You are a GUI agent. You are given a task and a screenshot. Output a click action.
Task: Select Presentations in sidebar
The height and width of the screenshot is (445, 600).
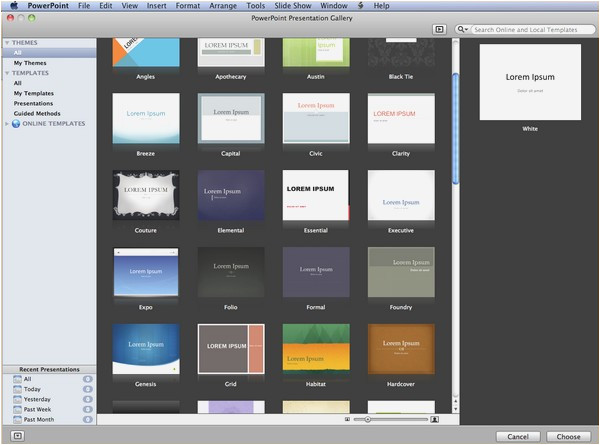pyautogui.click(x=49, y=103)
